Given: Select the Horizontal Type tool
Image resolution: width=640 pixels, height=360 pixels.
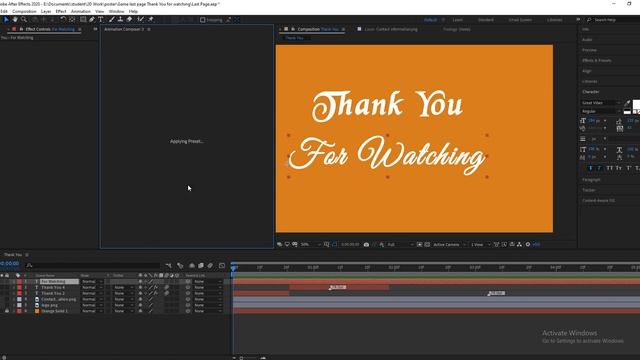Looking at the screenshot, I should 100,20.
